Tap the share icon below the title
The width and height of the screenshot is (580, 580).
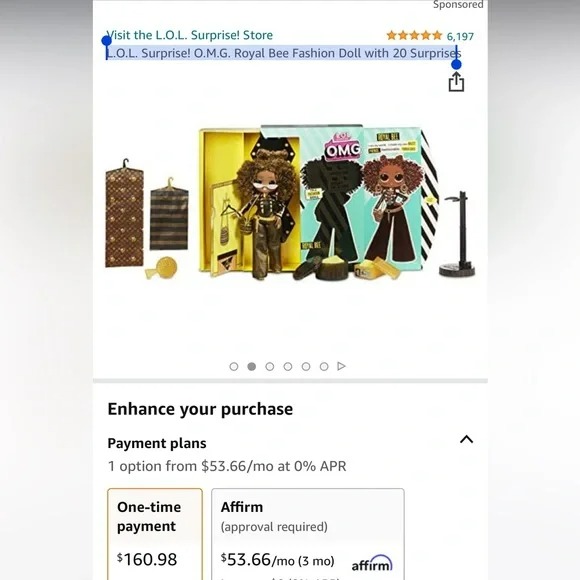pyautogui.click(x=456, y=81)
